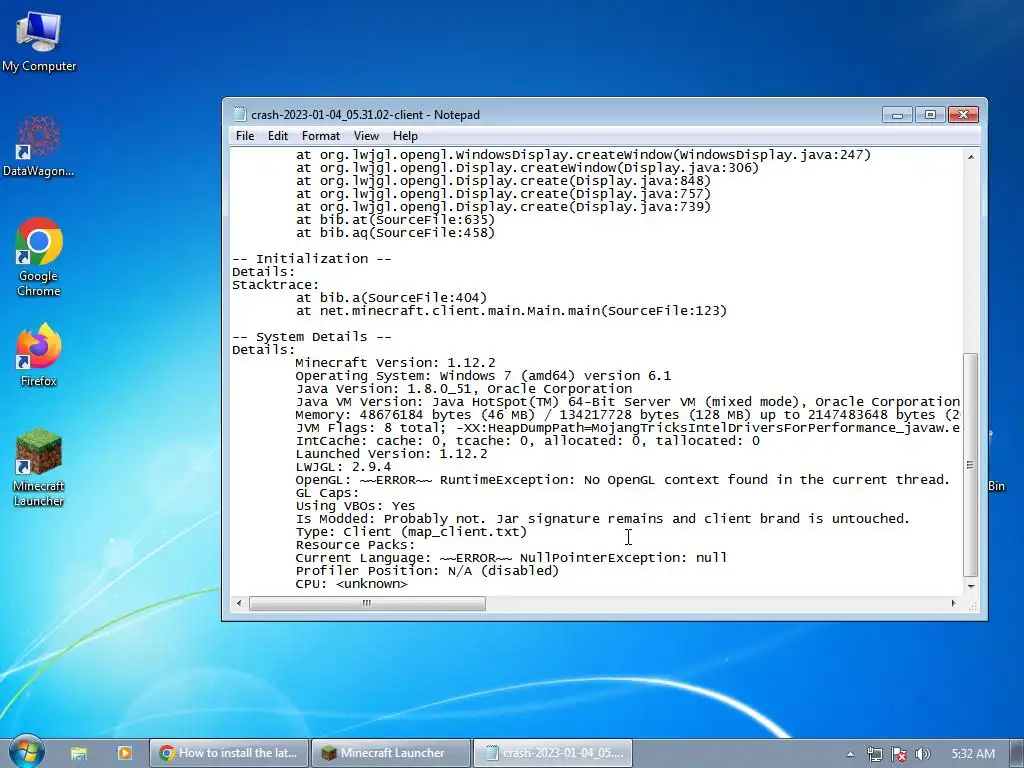Open the View menu in Notepad

[x=366, y=136]
